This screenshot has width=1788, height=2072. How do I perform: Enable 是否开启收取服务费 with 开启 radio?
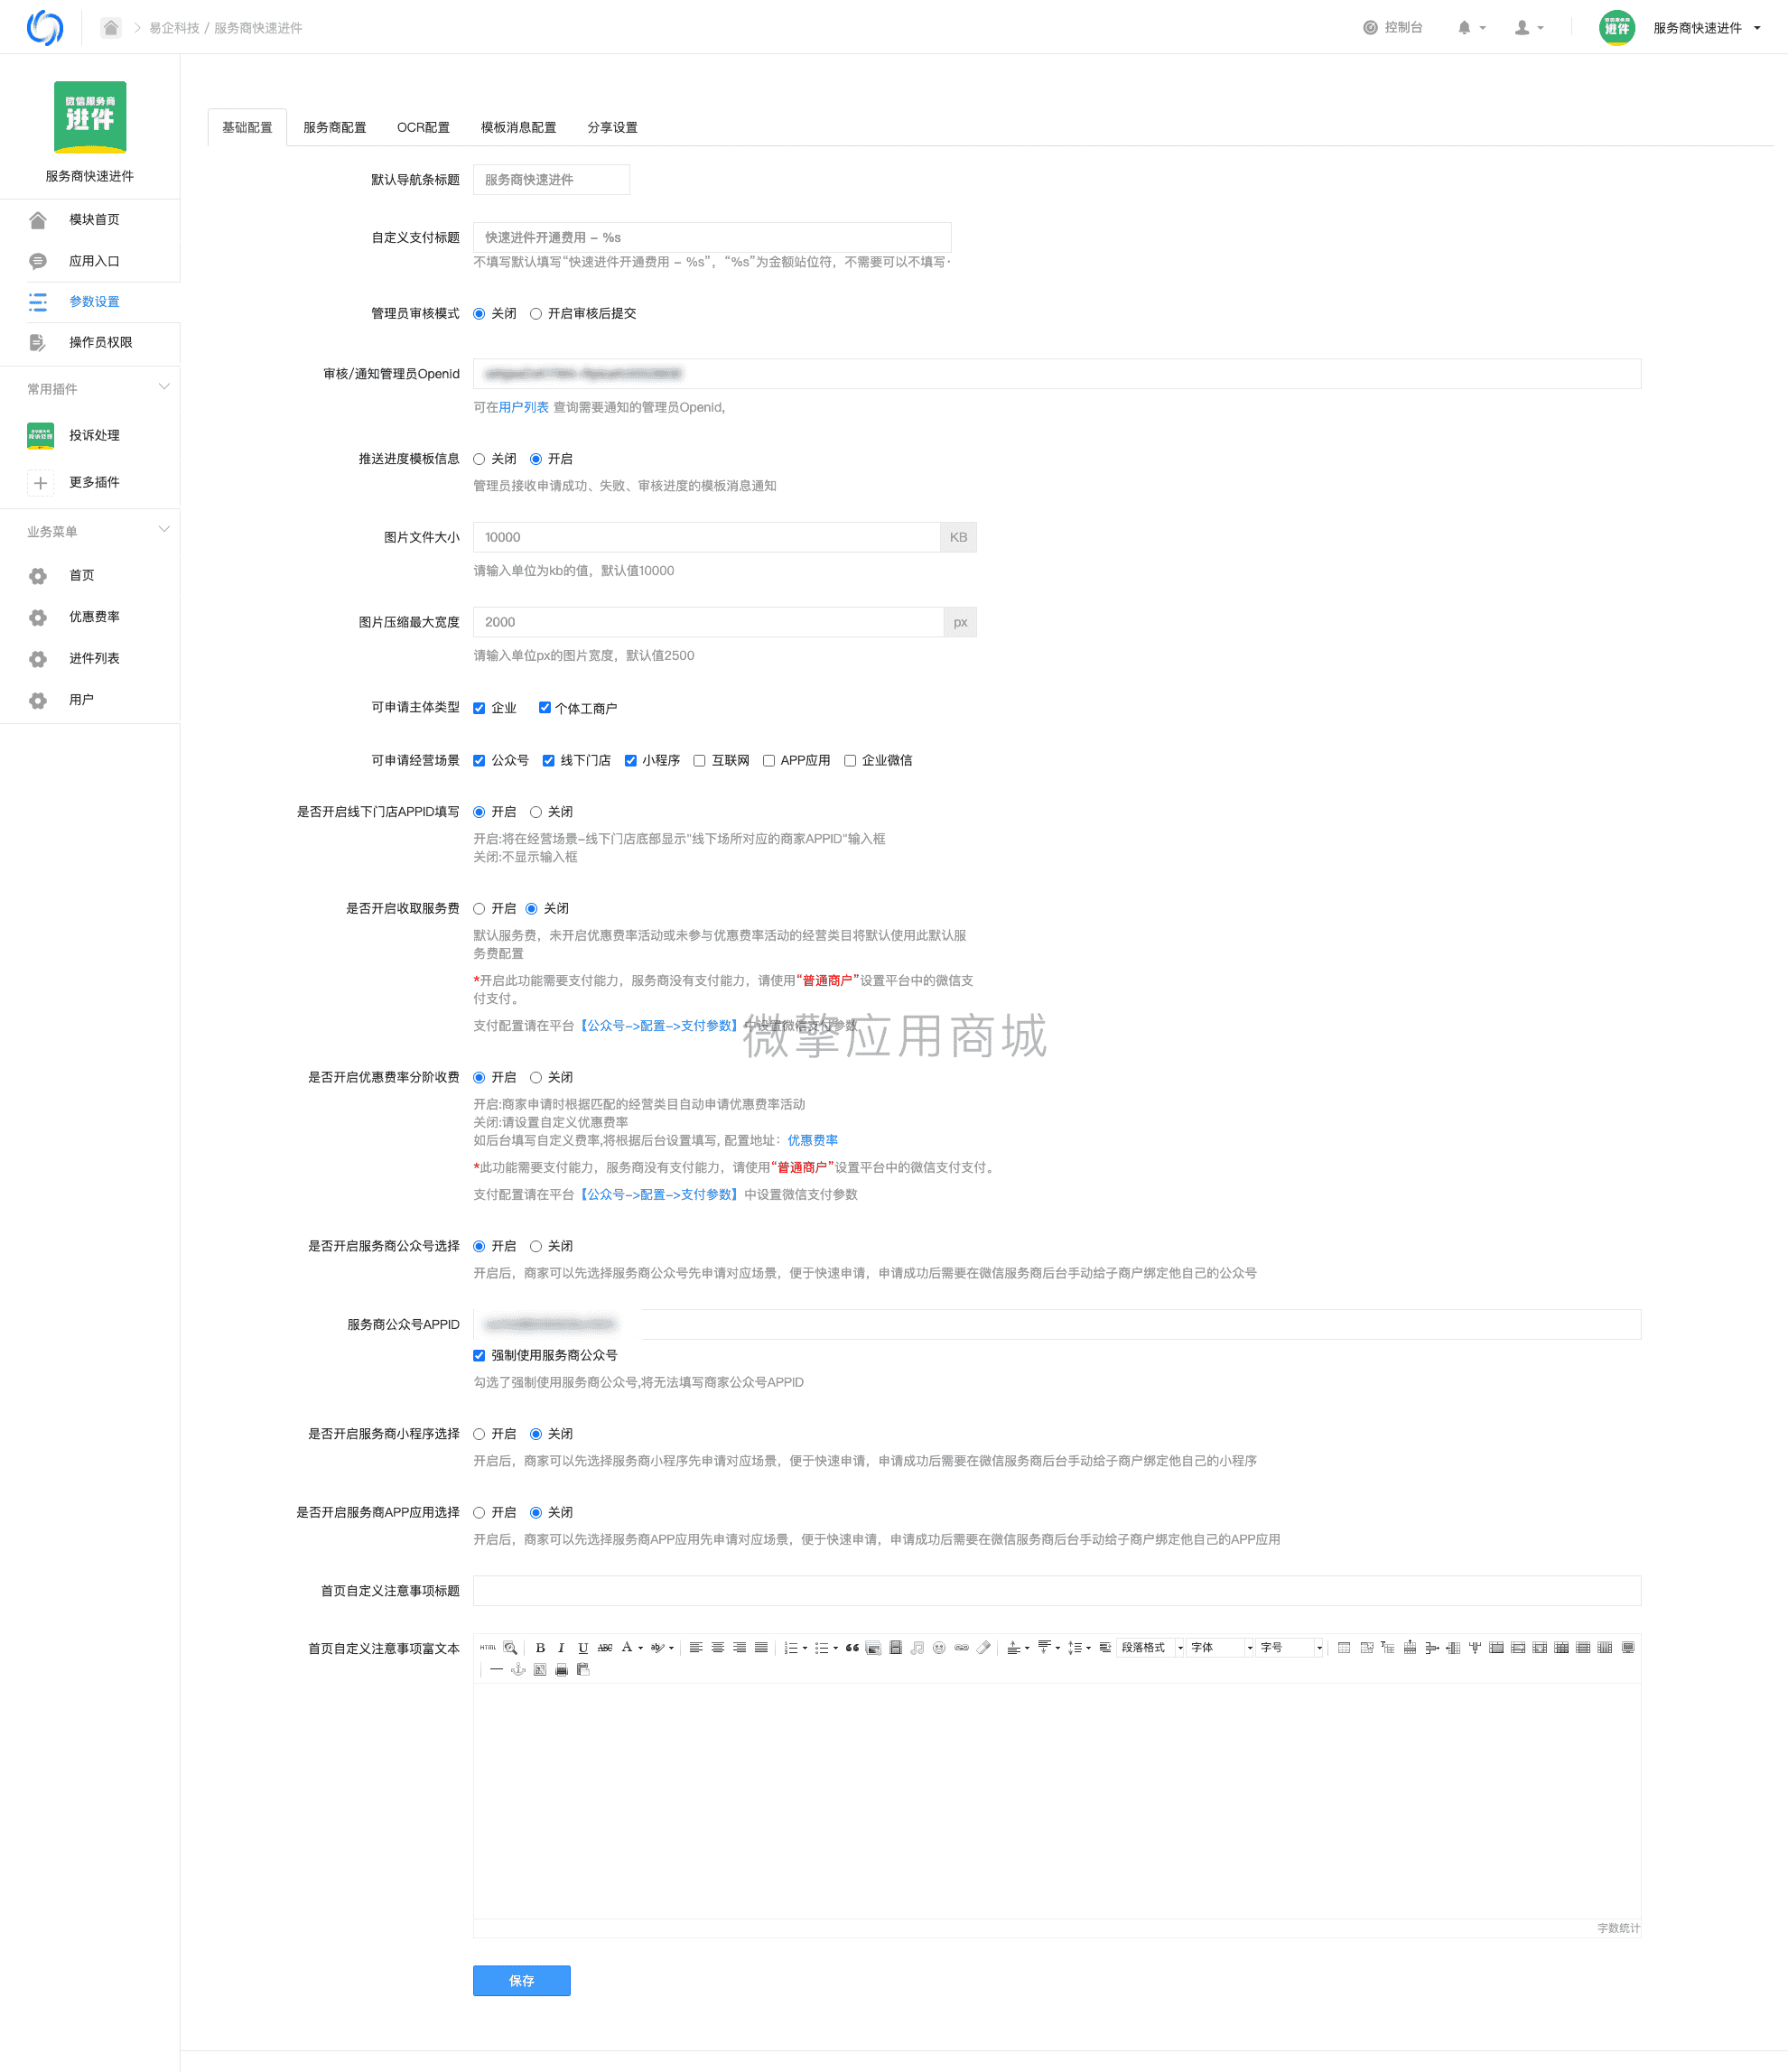tap(479, 909)
